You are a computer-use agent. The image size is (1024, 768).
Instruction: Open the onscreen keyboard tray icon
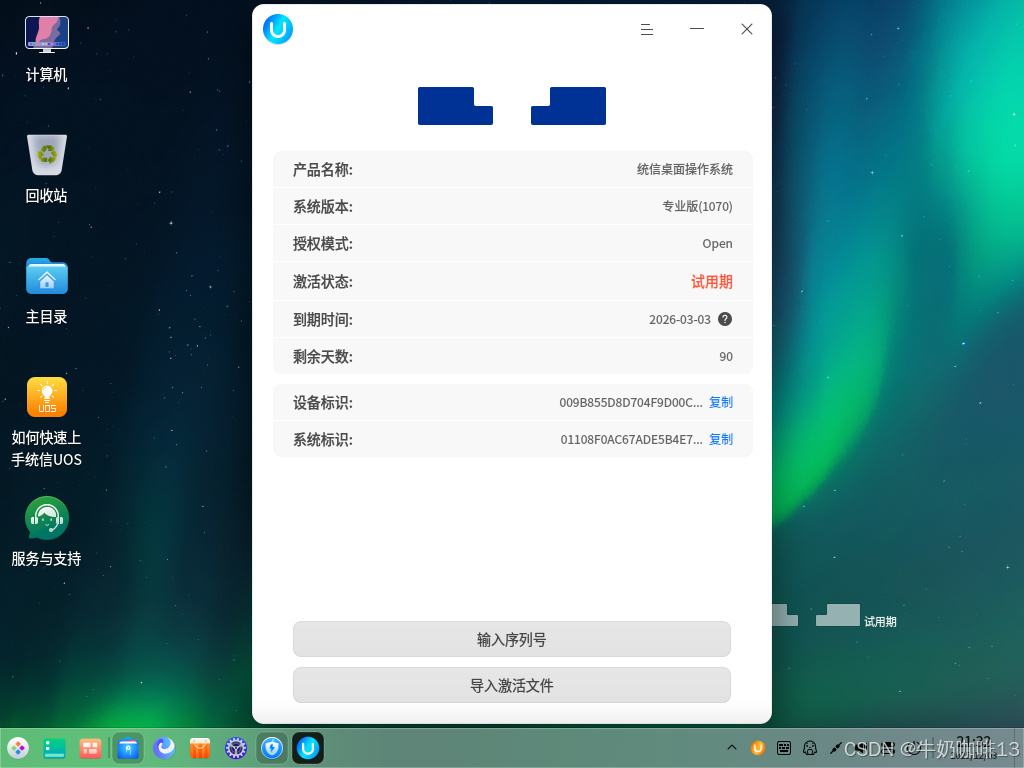tap(784, 748)
